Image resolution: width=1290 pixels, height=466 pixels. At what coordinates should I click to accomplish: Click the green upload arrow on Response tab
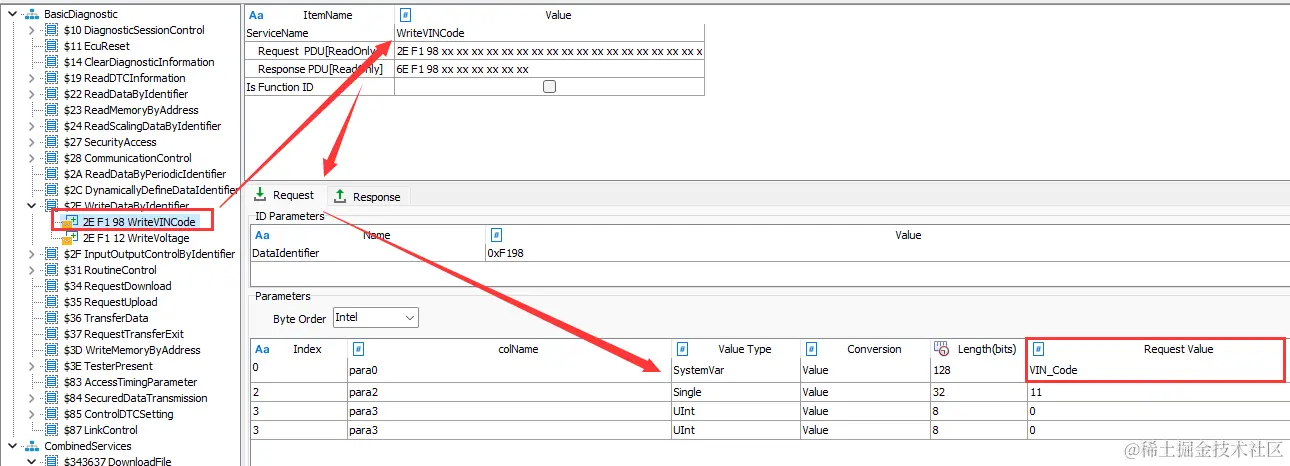pyautogui.click(x=339, y=196)
